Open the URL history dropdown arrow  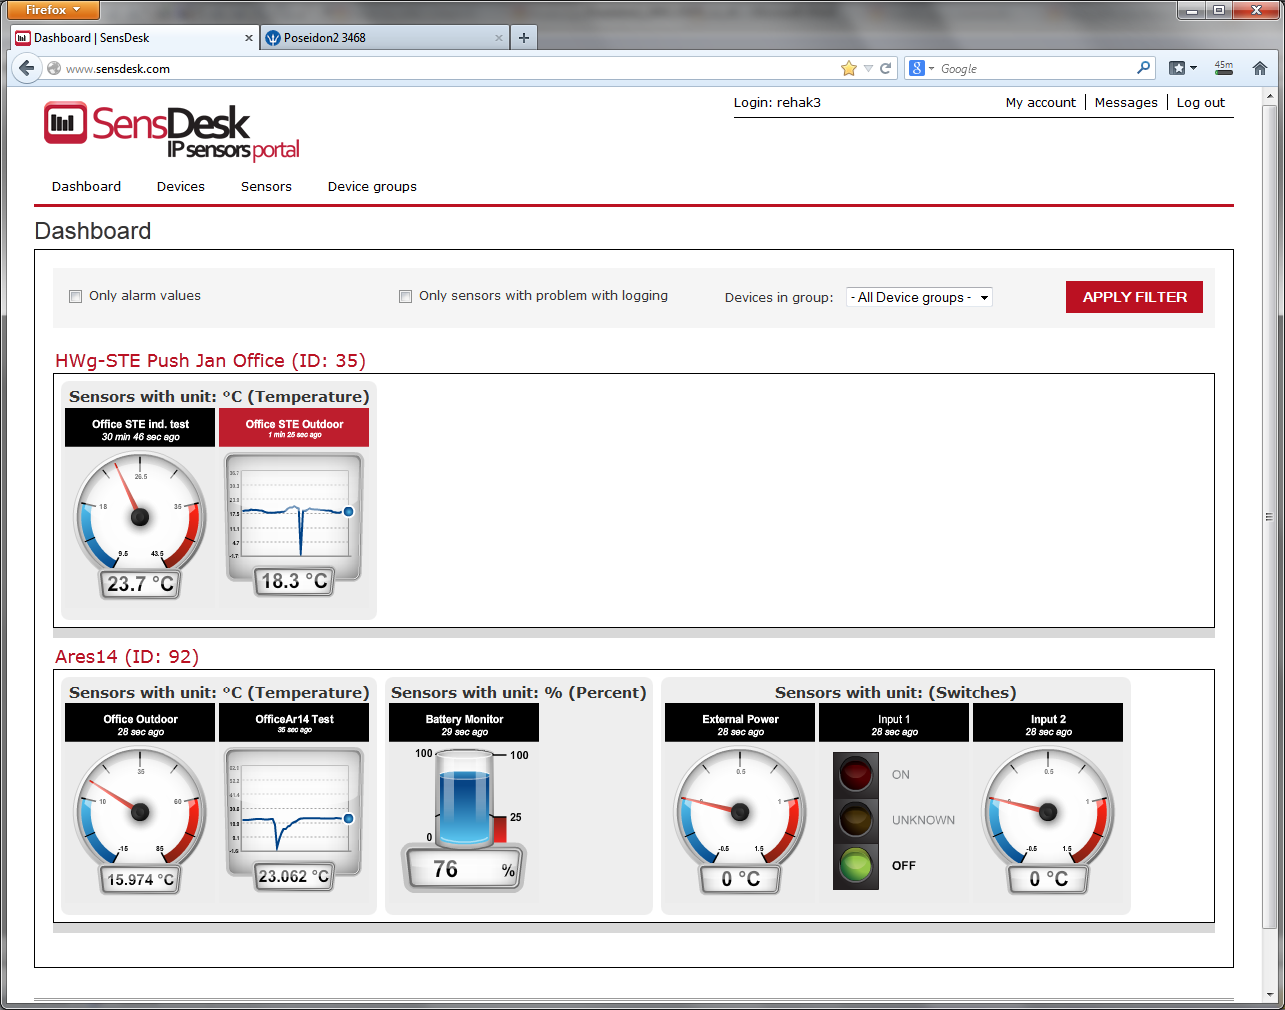pyautogui.click(x=868, y=68)
